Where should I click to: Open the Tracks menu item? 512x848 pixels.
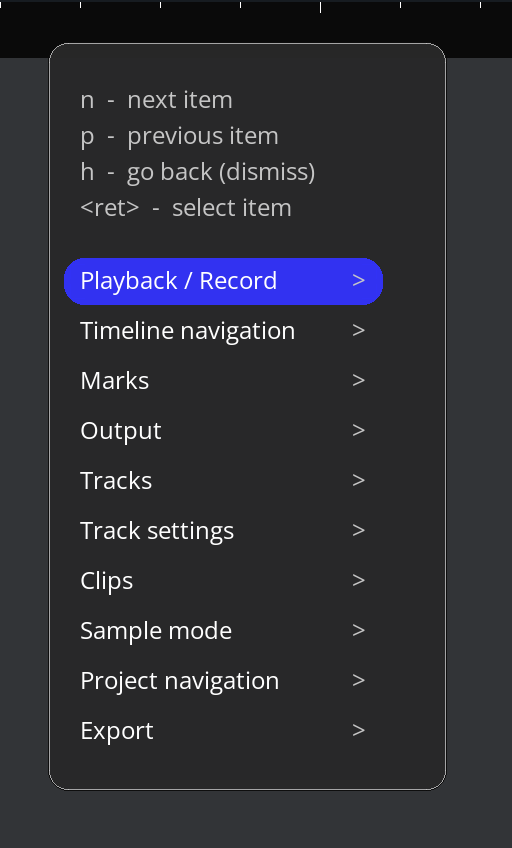point(223,481)
